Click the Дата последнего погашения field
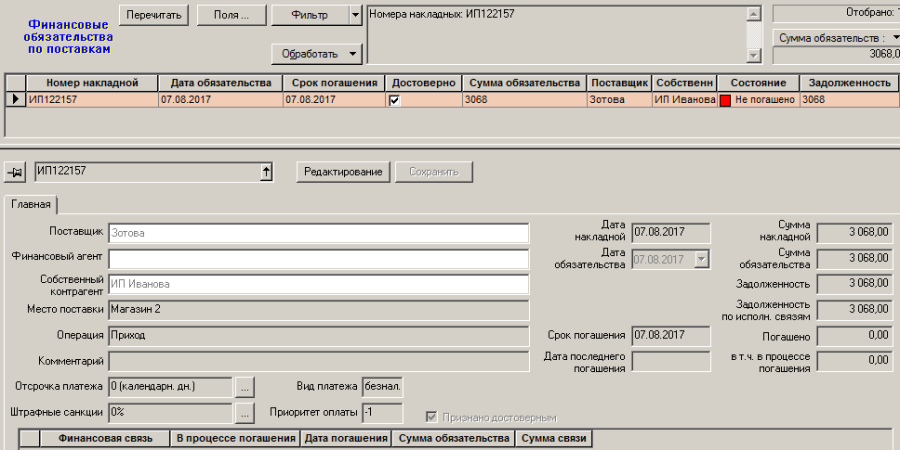Image resolution: width=900 pixels, height=450 pixels. (670, 362)
